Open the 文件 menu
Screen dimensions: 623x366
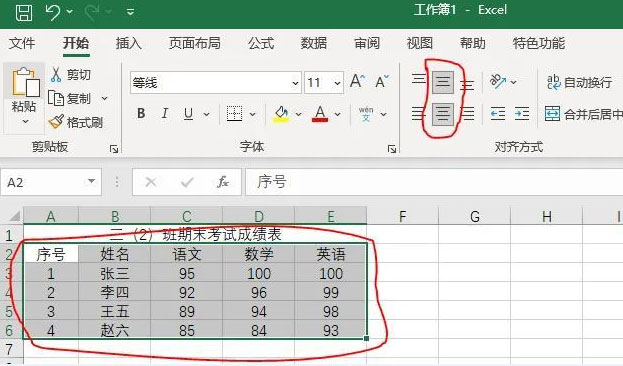pyautogui.click(x=22, y=43)
